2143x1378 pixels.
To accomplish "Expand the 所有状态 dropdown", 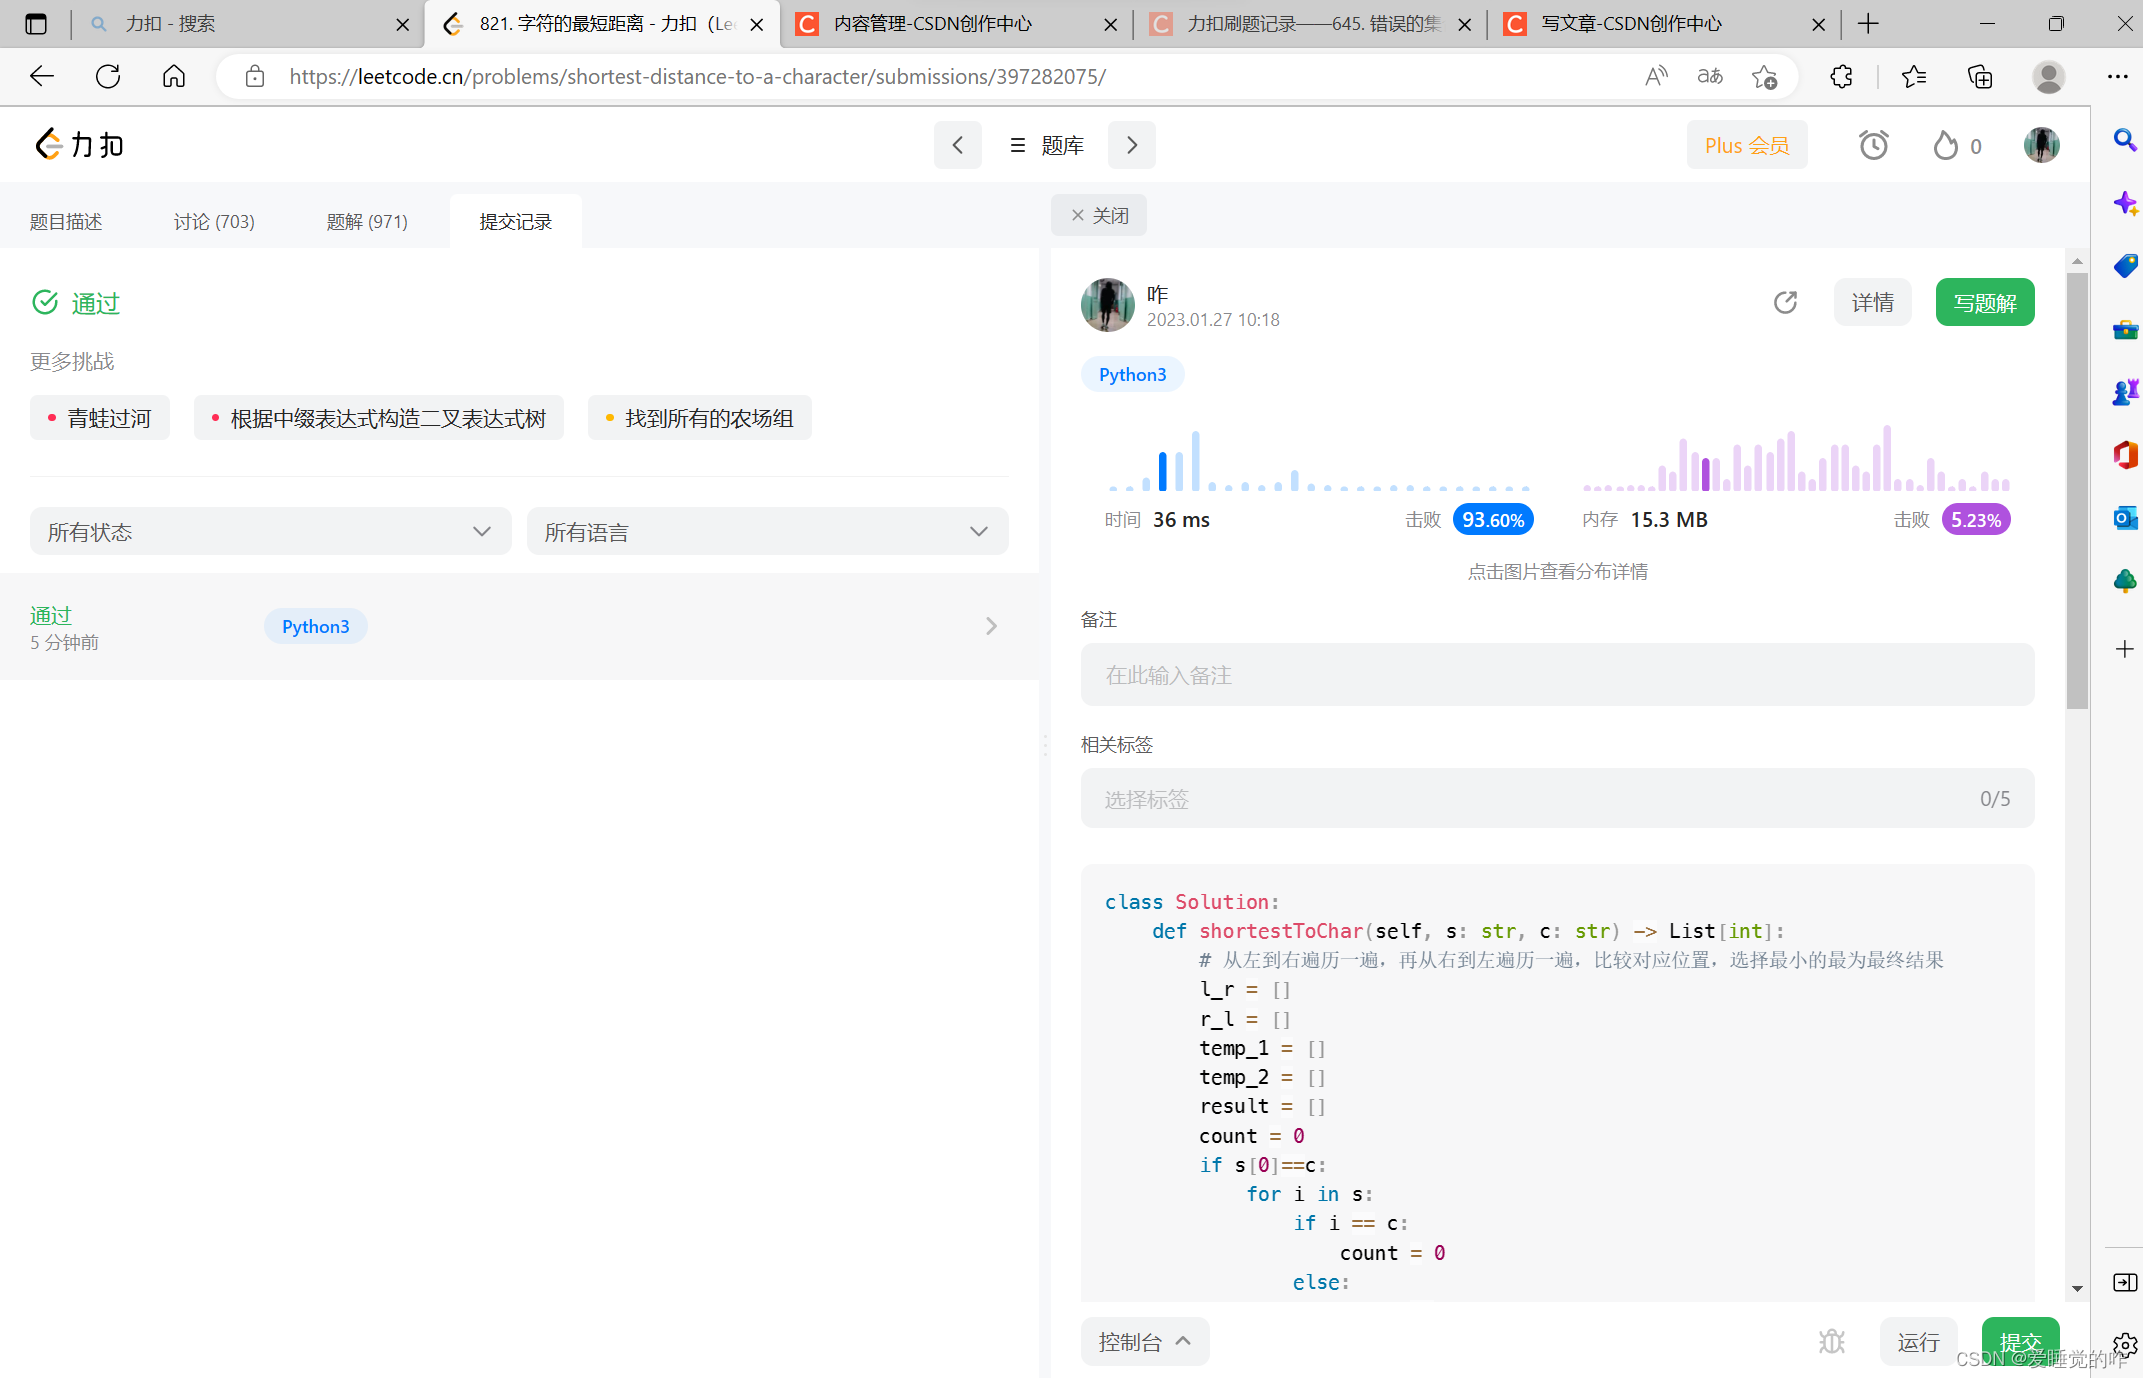I will click(270, 531).
